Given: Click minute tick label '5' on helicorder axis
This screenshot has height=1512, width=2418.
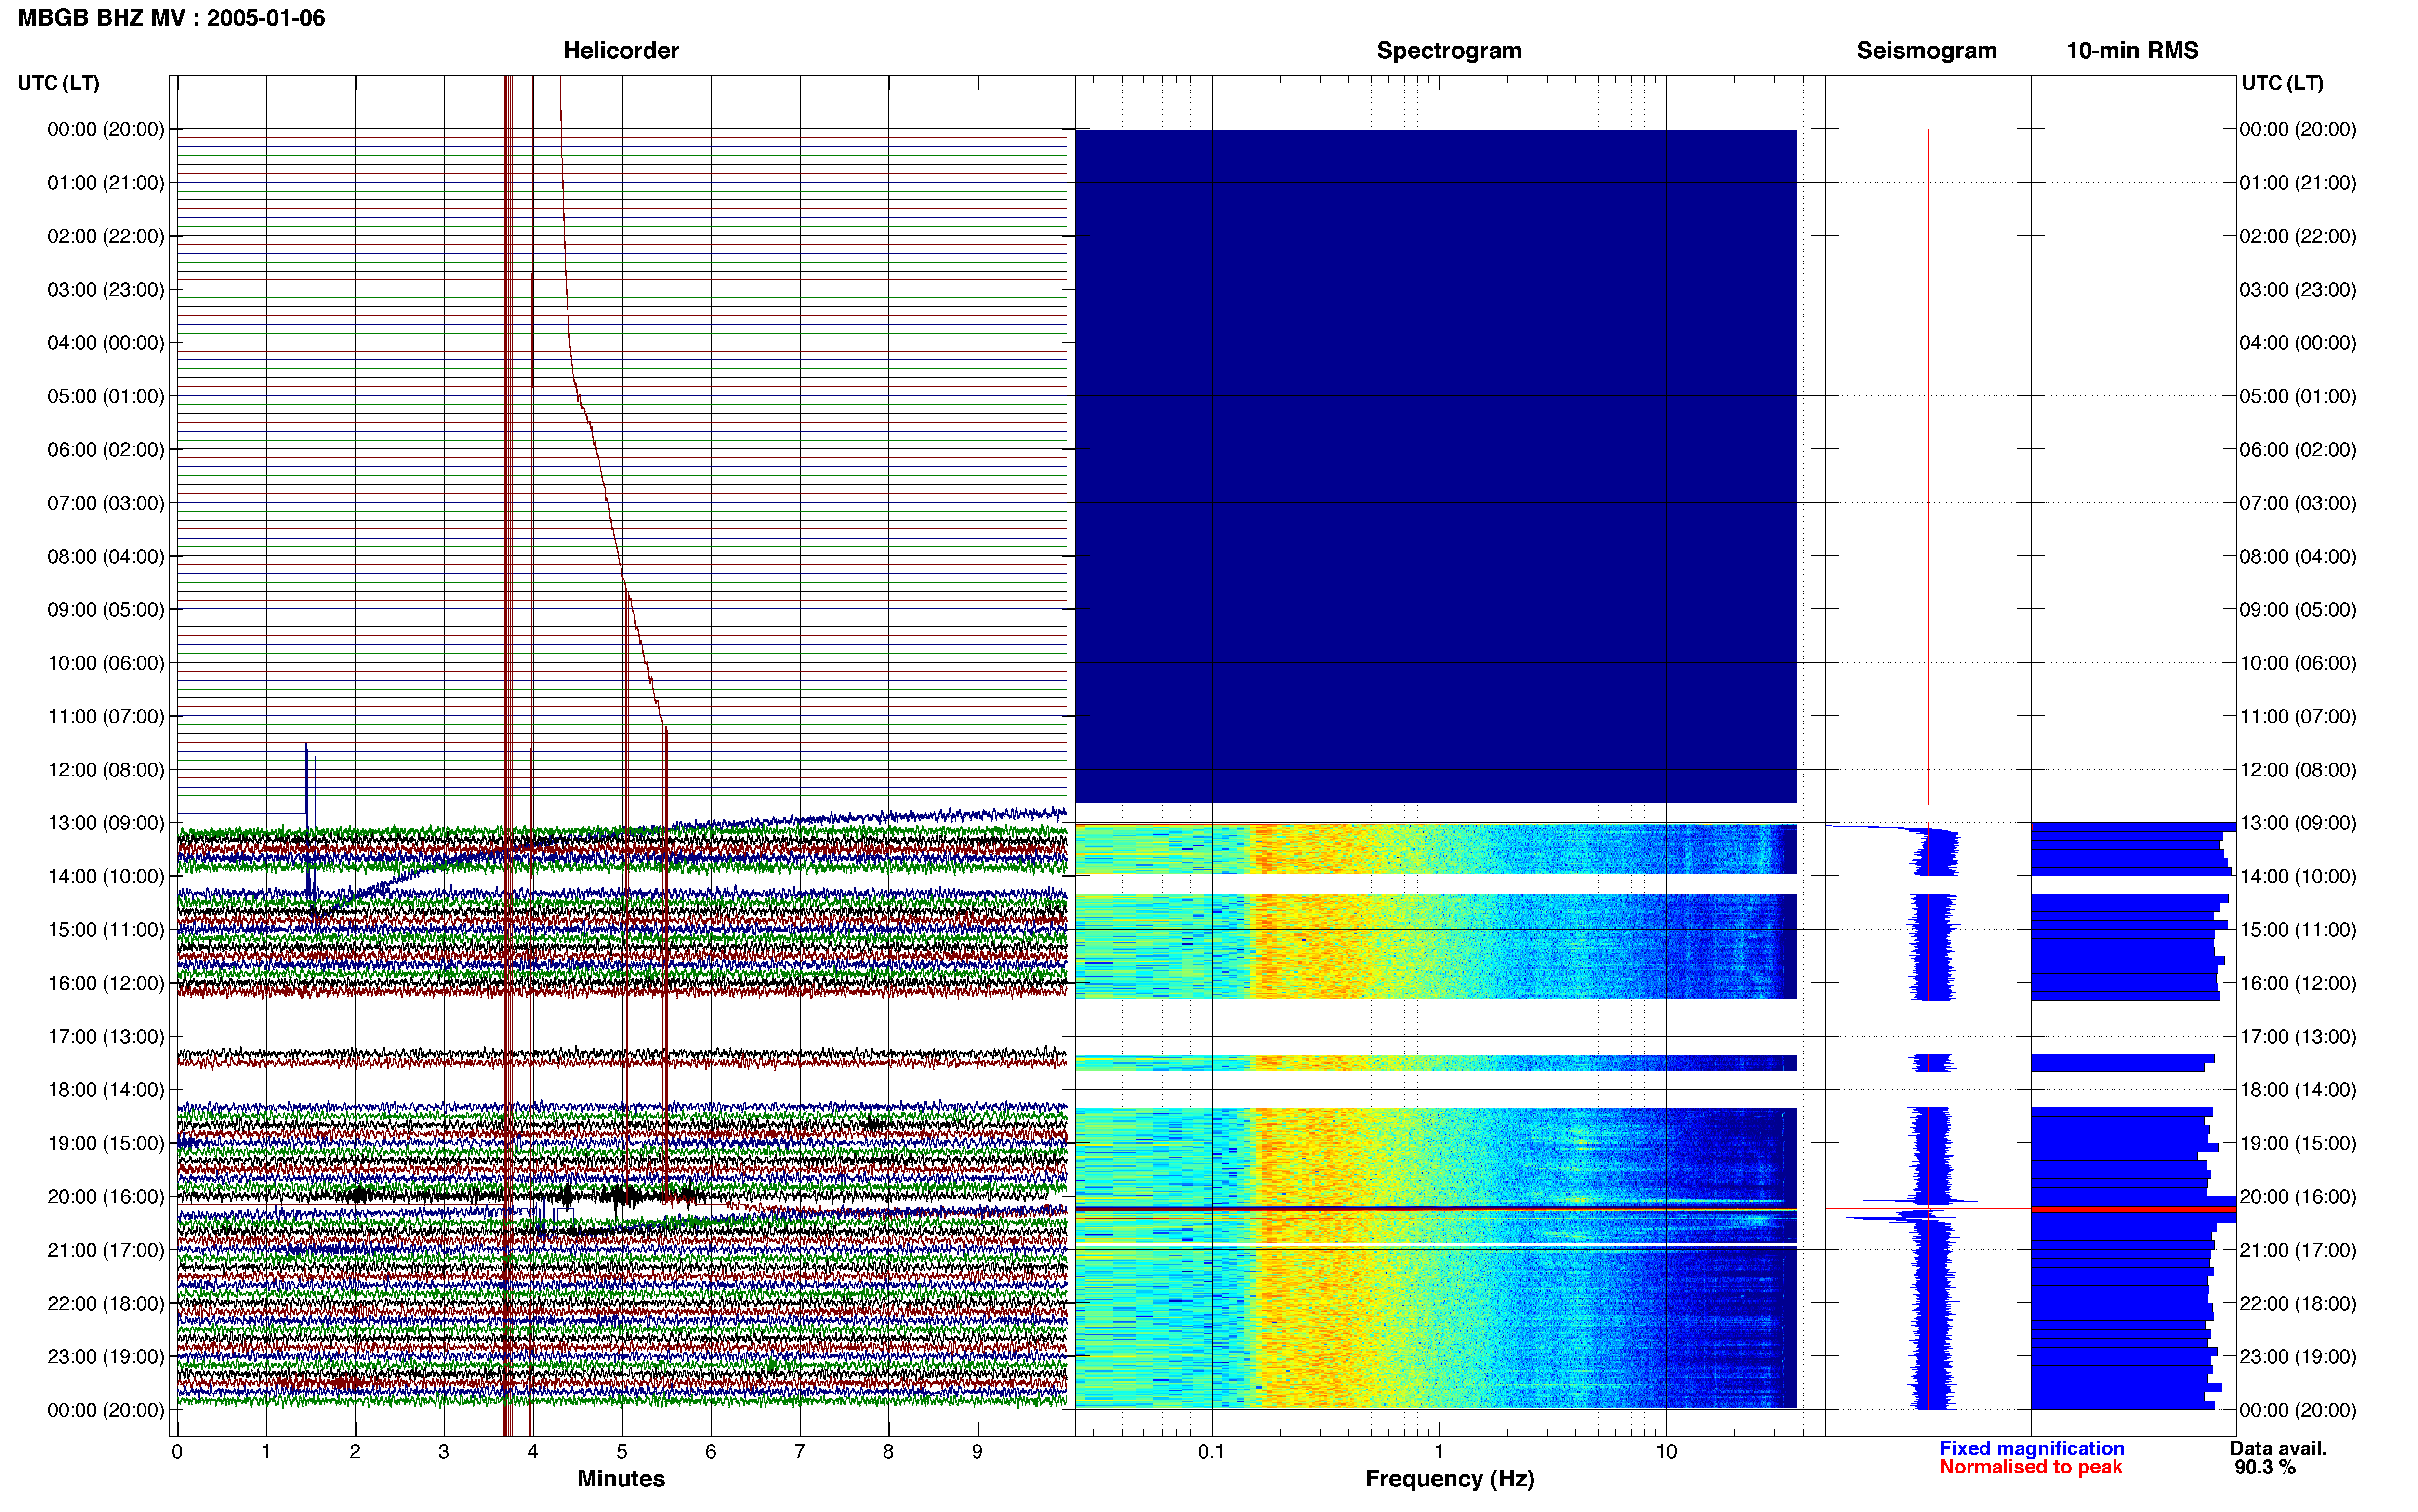Looking at the screenshot, I should [x=621, y=1451].
